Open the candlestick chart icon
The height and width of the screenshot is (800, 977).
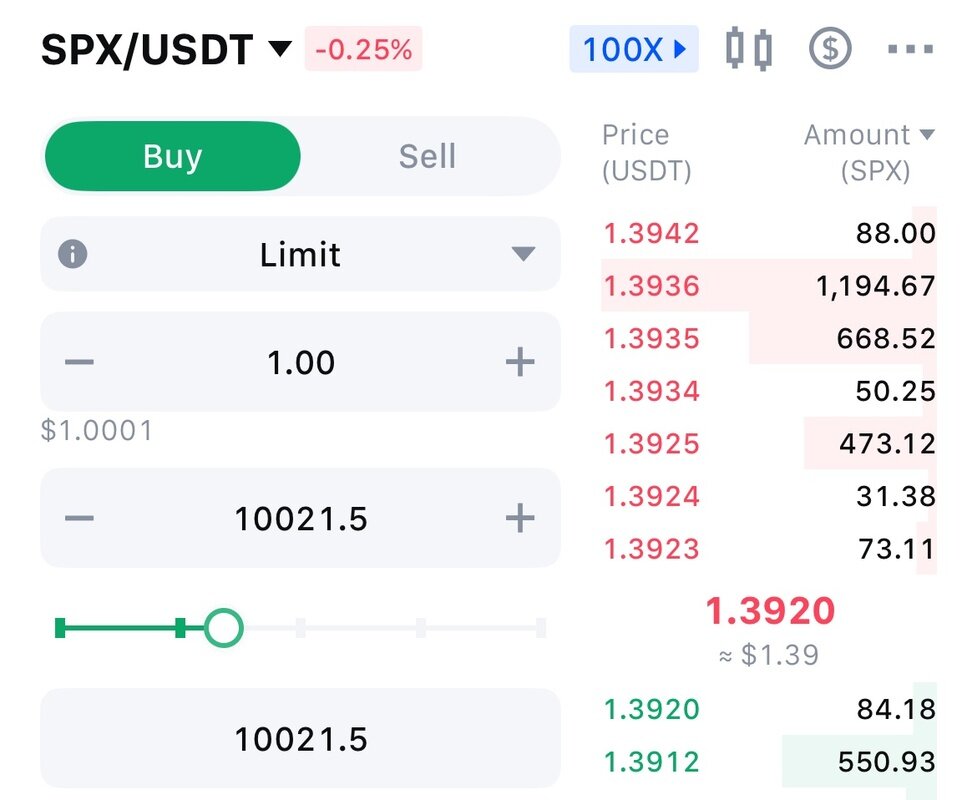pyautogui.click(x=749, y=48)
